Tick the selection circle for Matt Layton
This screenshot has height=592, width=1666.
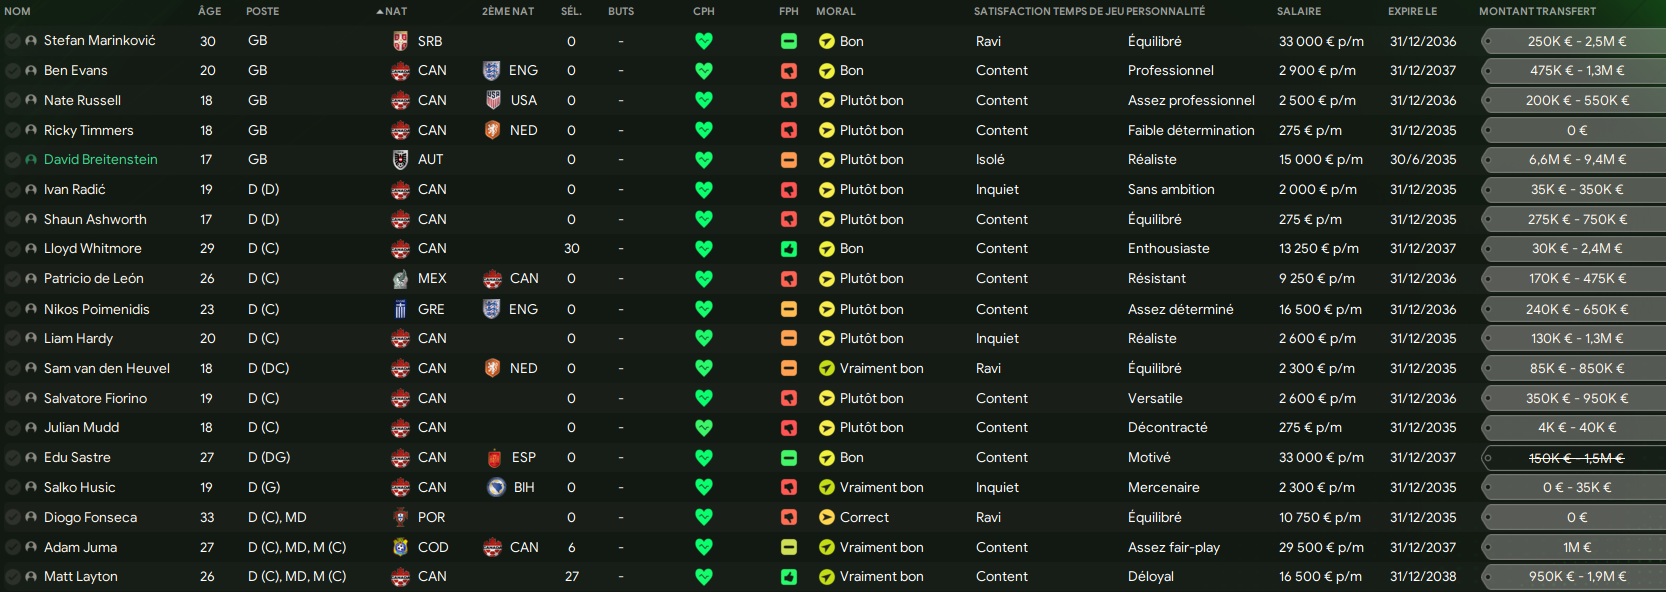pos(12,576)
